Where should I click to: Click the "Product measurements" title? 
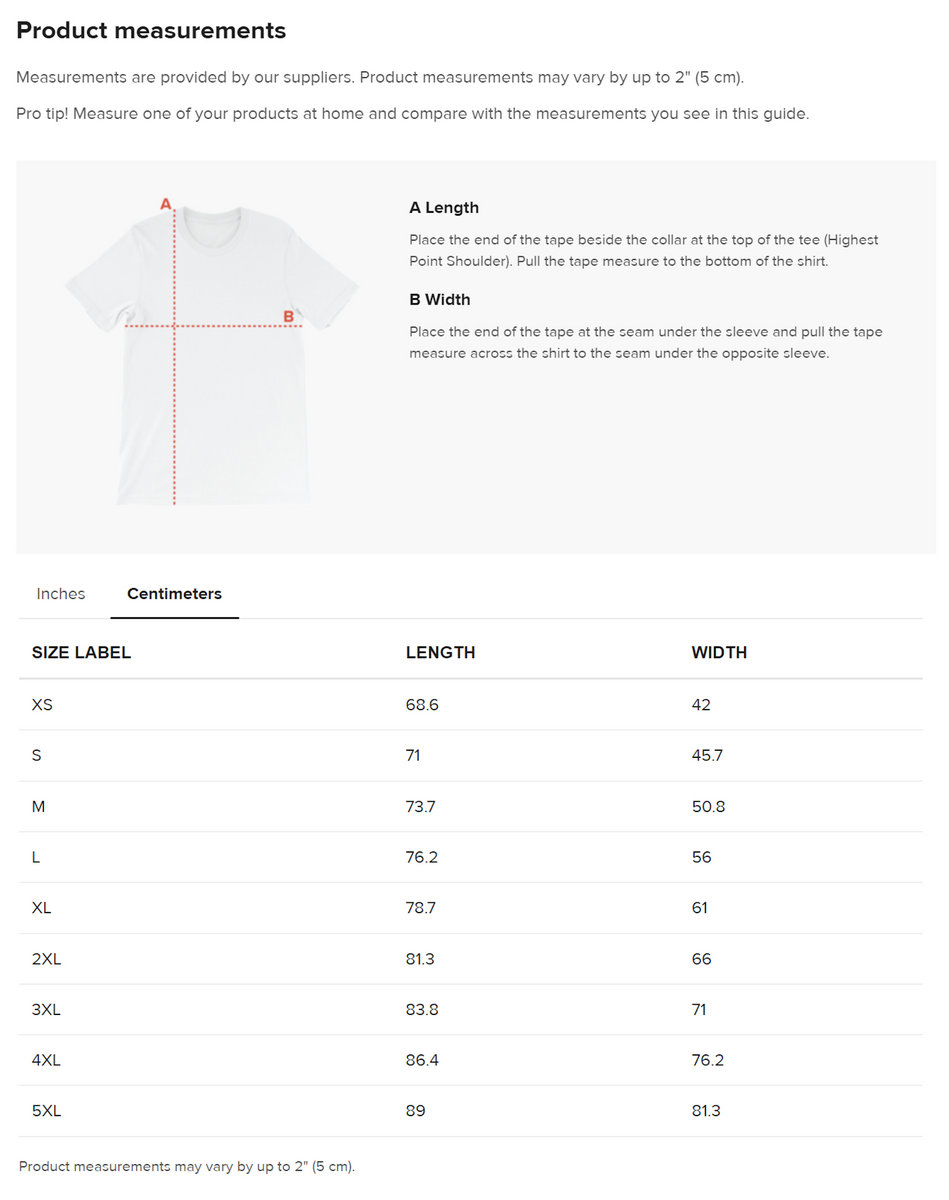click(x=151, y=31)
